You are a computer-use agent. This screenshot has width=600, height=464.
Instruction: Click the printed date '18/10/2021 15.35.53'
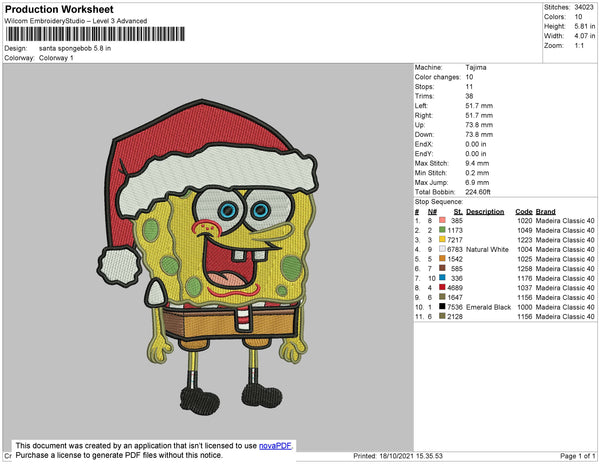click(x=411, y=456)
